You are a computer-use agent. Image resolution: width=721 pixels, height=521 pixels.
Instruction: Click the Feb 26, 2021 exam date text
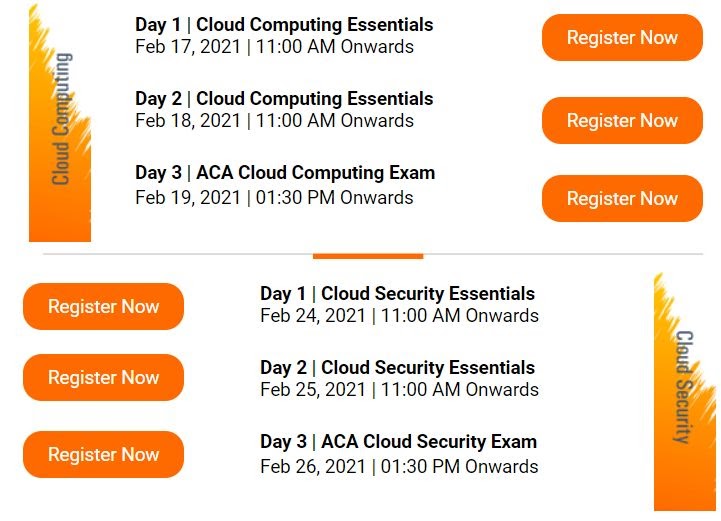[313, 467]
